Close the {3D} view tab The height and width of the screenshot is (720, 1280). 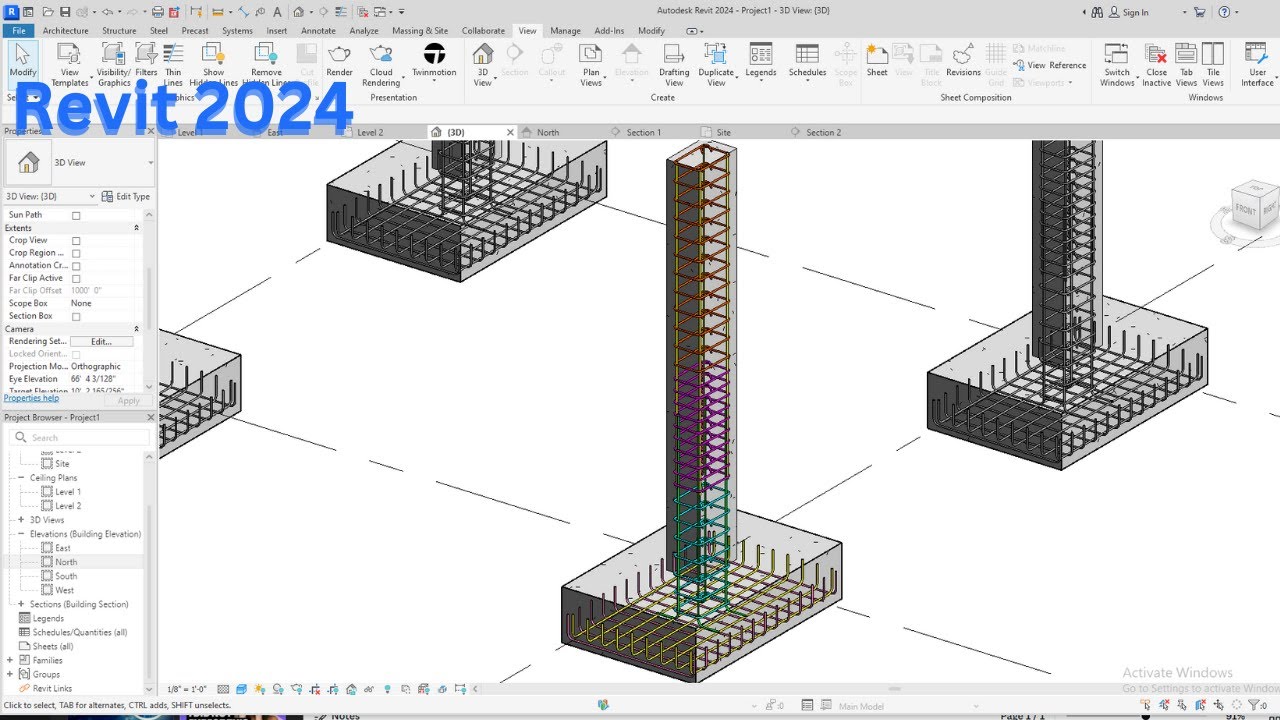pyautogui.click(x=510, y=132)
